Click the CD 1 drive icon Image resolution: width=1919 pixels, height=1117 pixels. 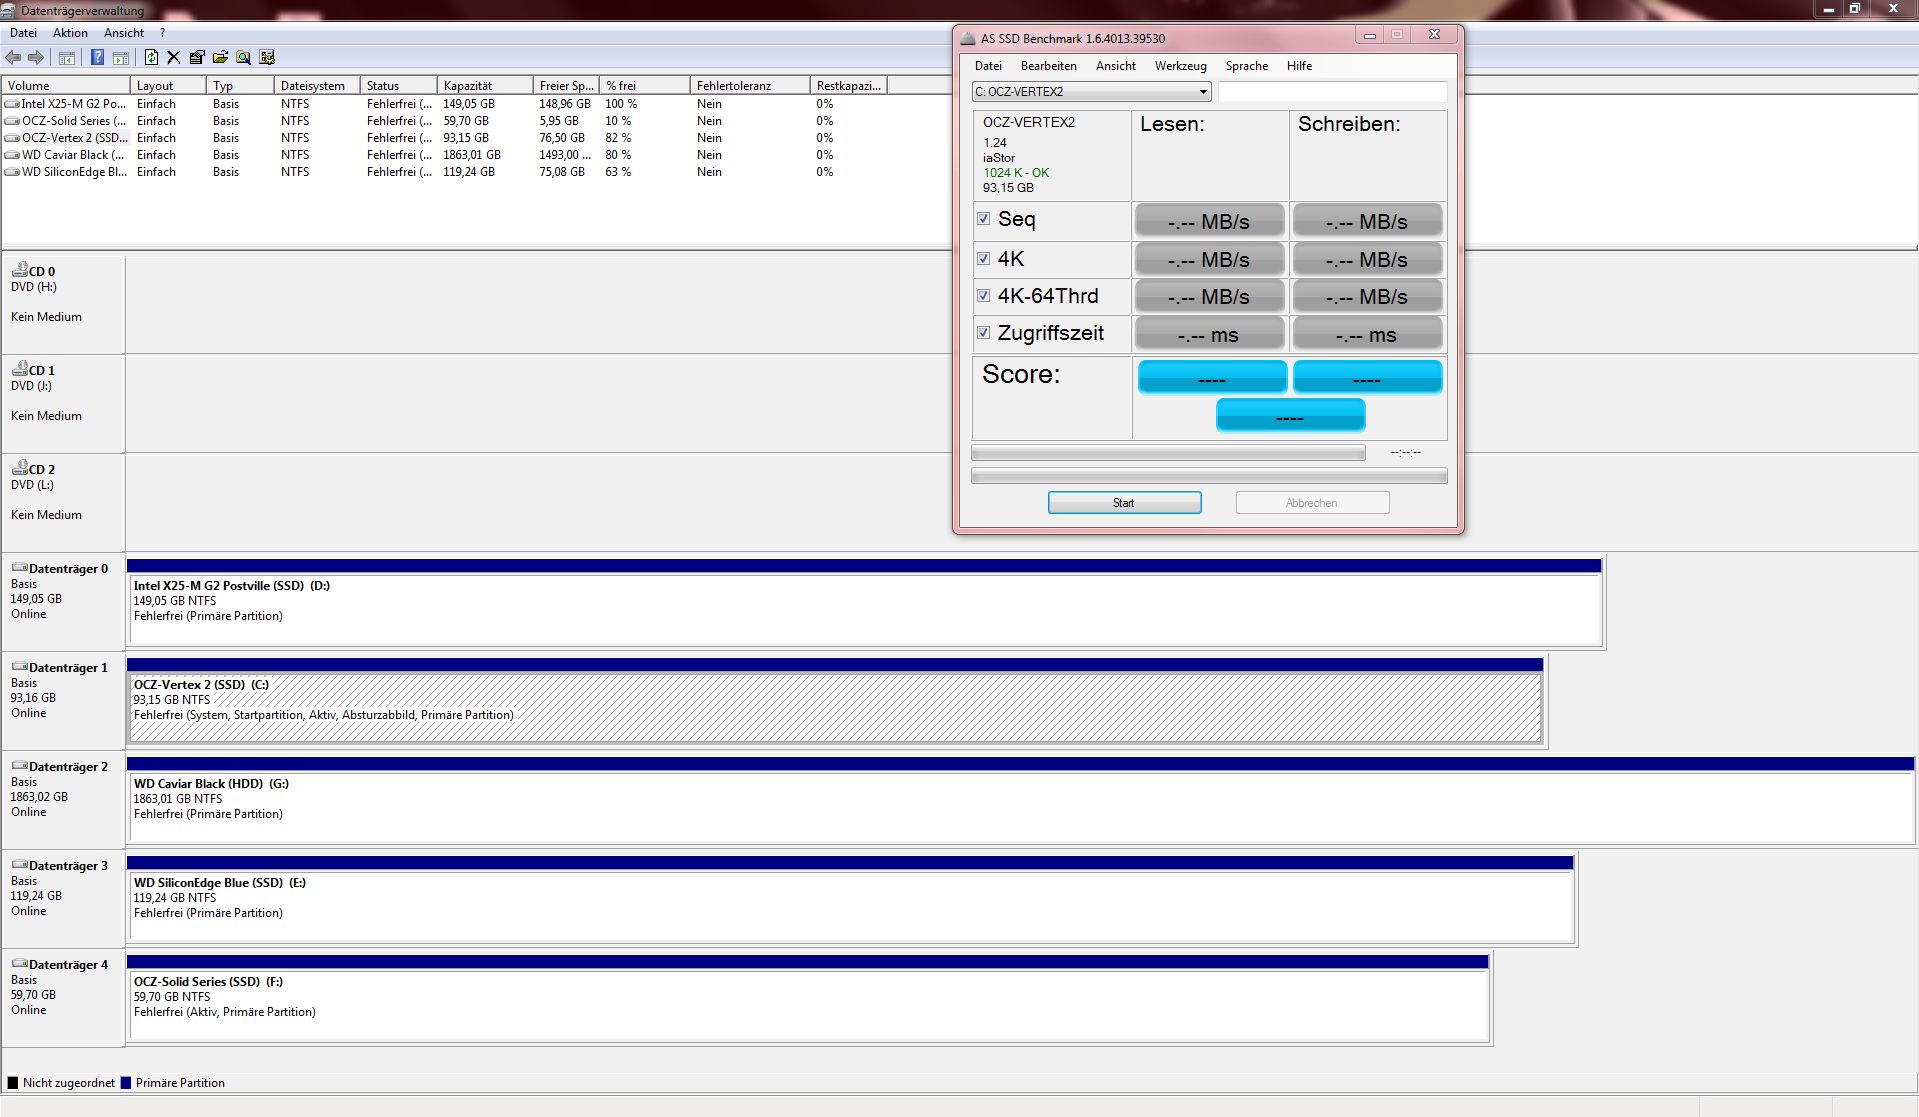[x=19, y=368]
